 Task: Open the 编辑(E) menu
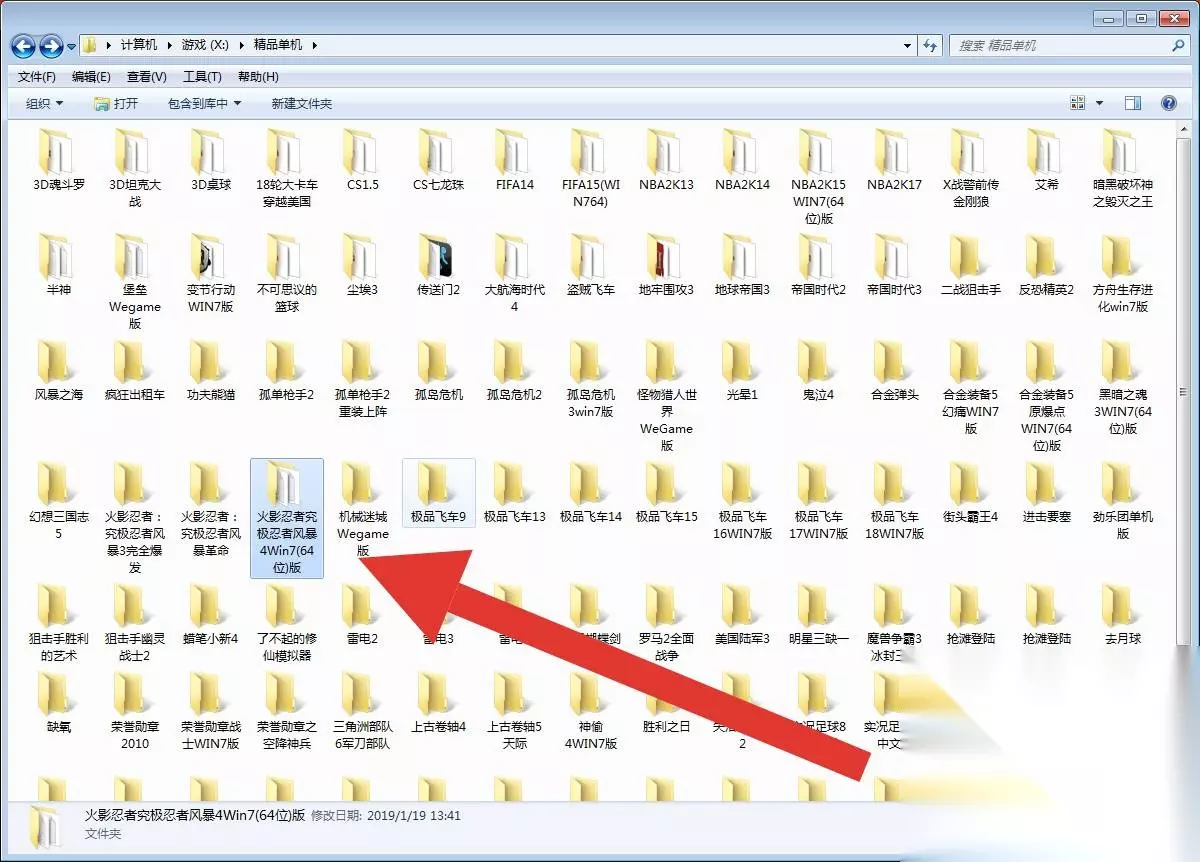(91, 77)
